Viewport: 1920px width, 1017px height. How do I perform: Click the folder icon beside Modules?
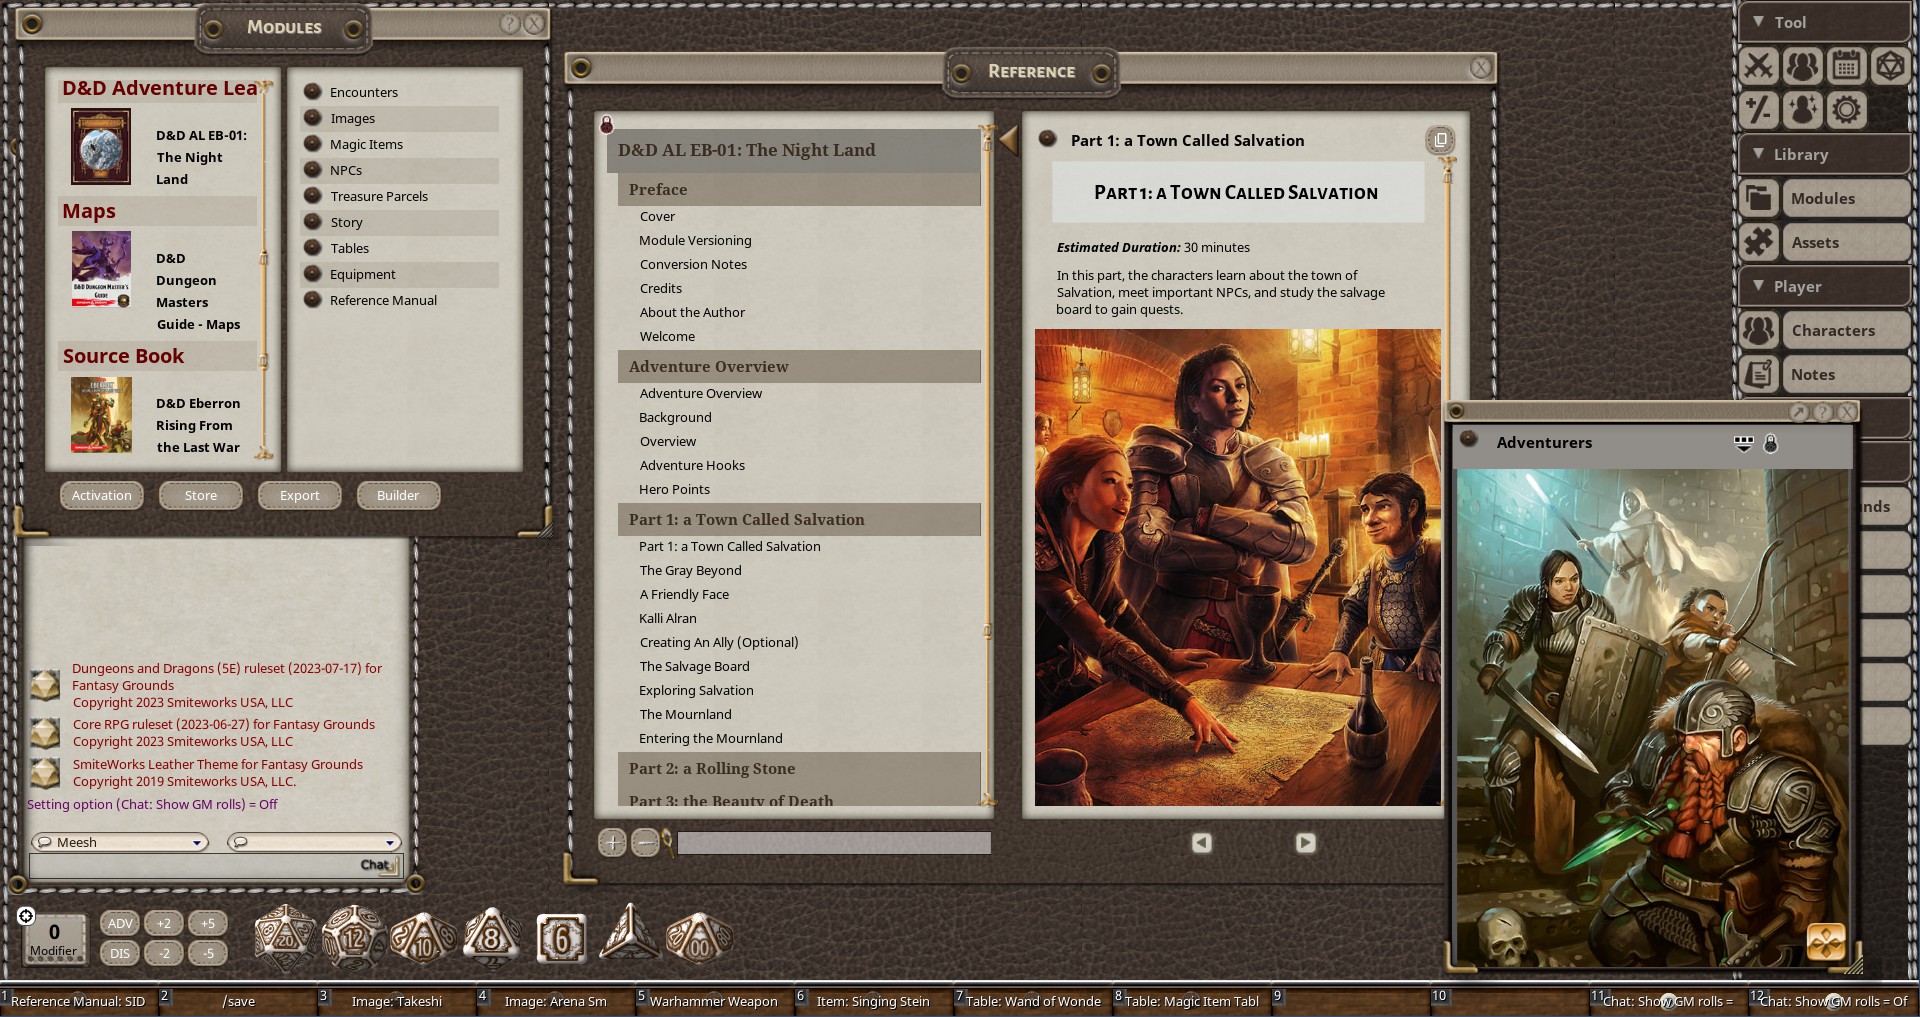[x=1758, y=198]
